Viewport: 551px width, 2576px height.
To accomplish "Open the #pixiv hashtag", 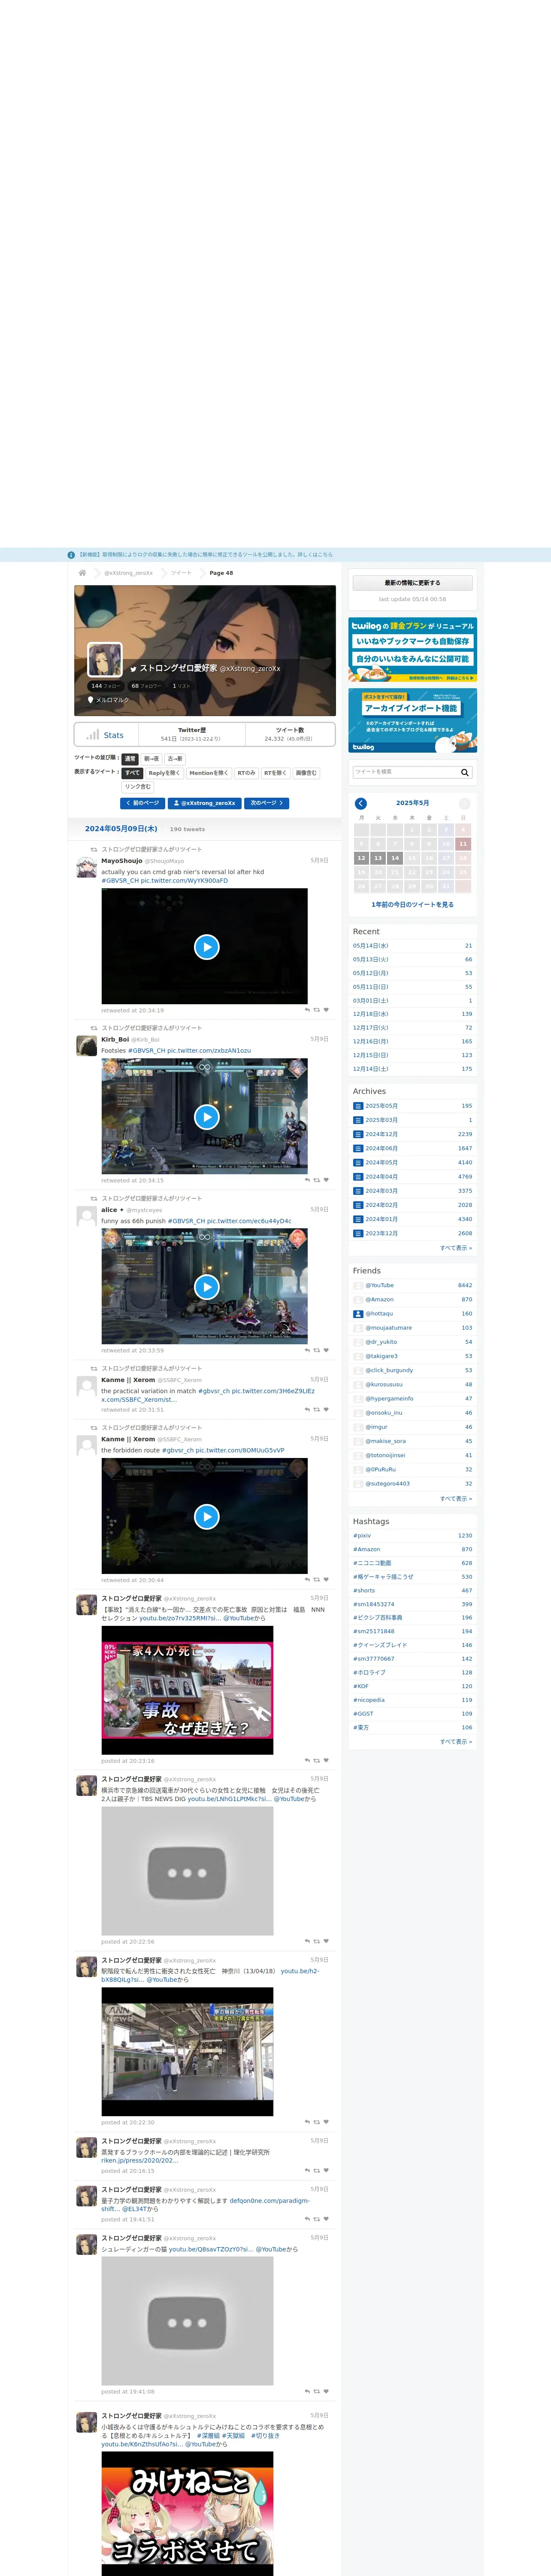I will click(x=362, y=1536).
